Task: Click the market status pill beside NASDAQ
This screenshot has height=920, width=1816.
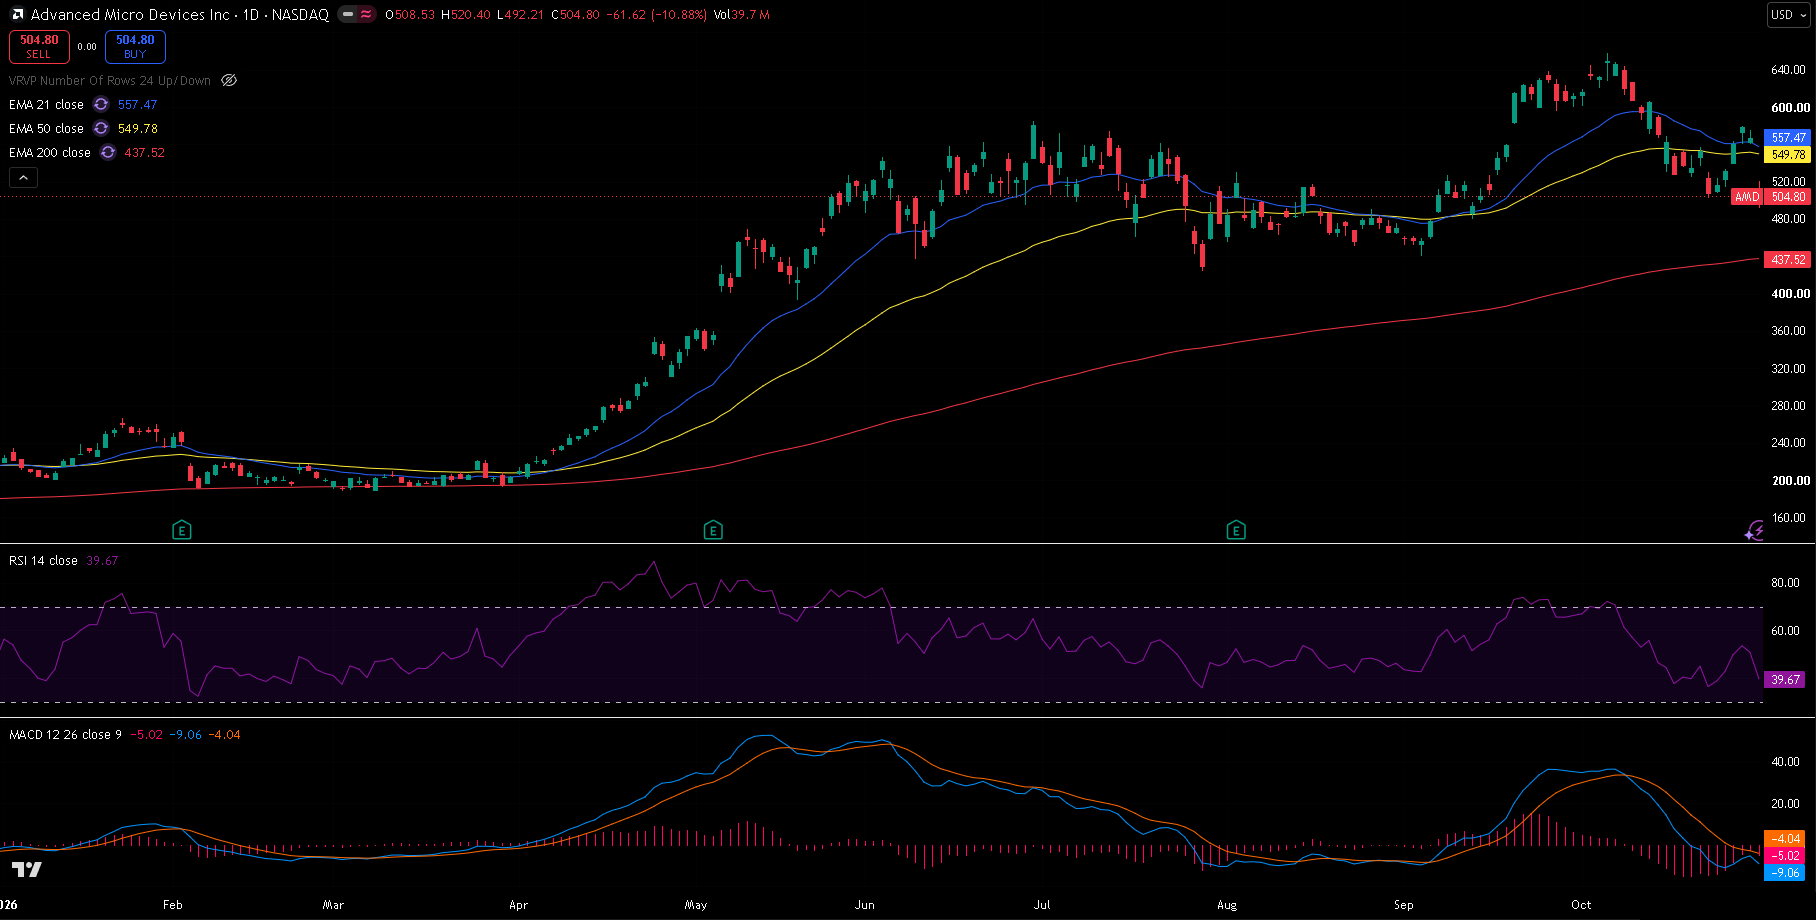Action: click(x=356, y=14)
